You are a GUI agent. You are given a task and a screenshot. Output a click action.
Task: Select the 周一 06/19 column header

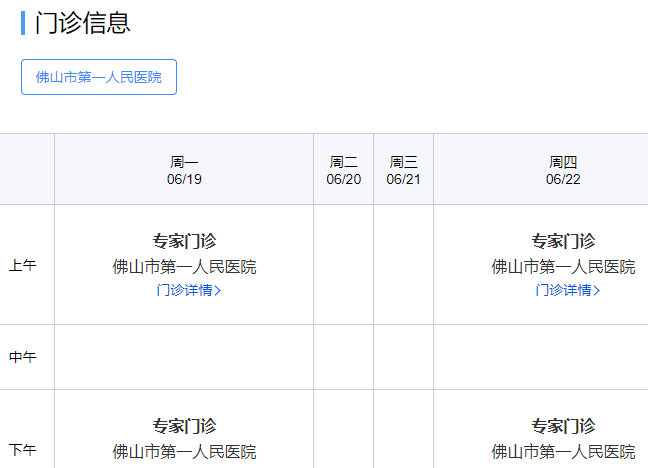pos(184,170)
